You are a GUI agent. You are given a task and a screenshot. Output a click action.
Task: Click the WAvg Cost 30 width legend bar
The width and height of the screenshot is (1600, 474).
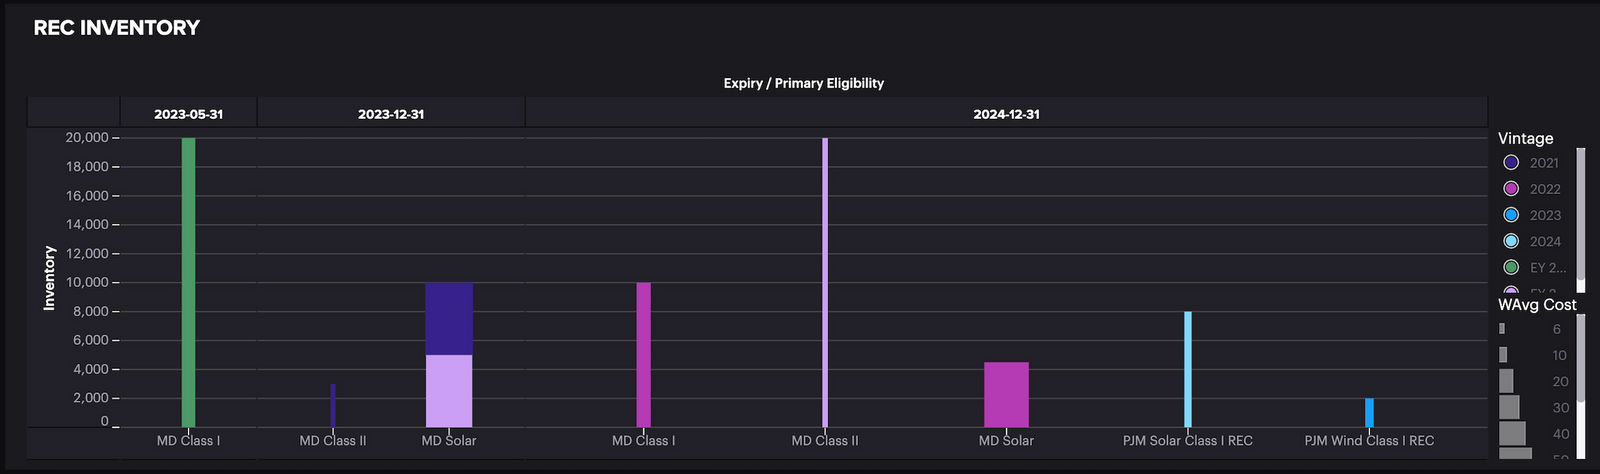1509,407
